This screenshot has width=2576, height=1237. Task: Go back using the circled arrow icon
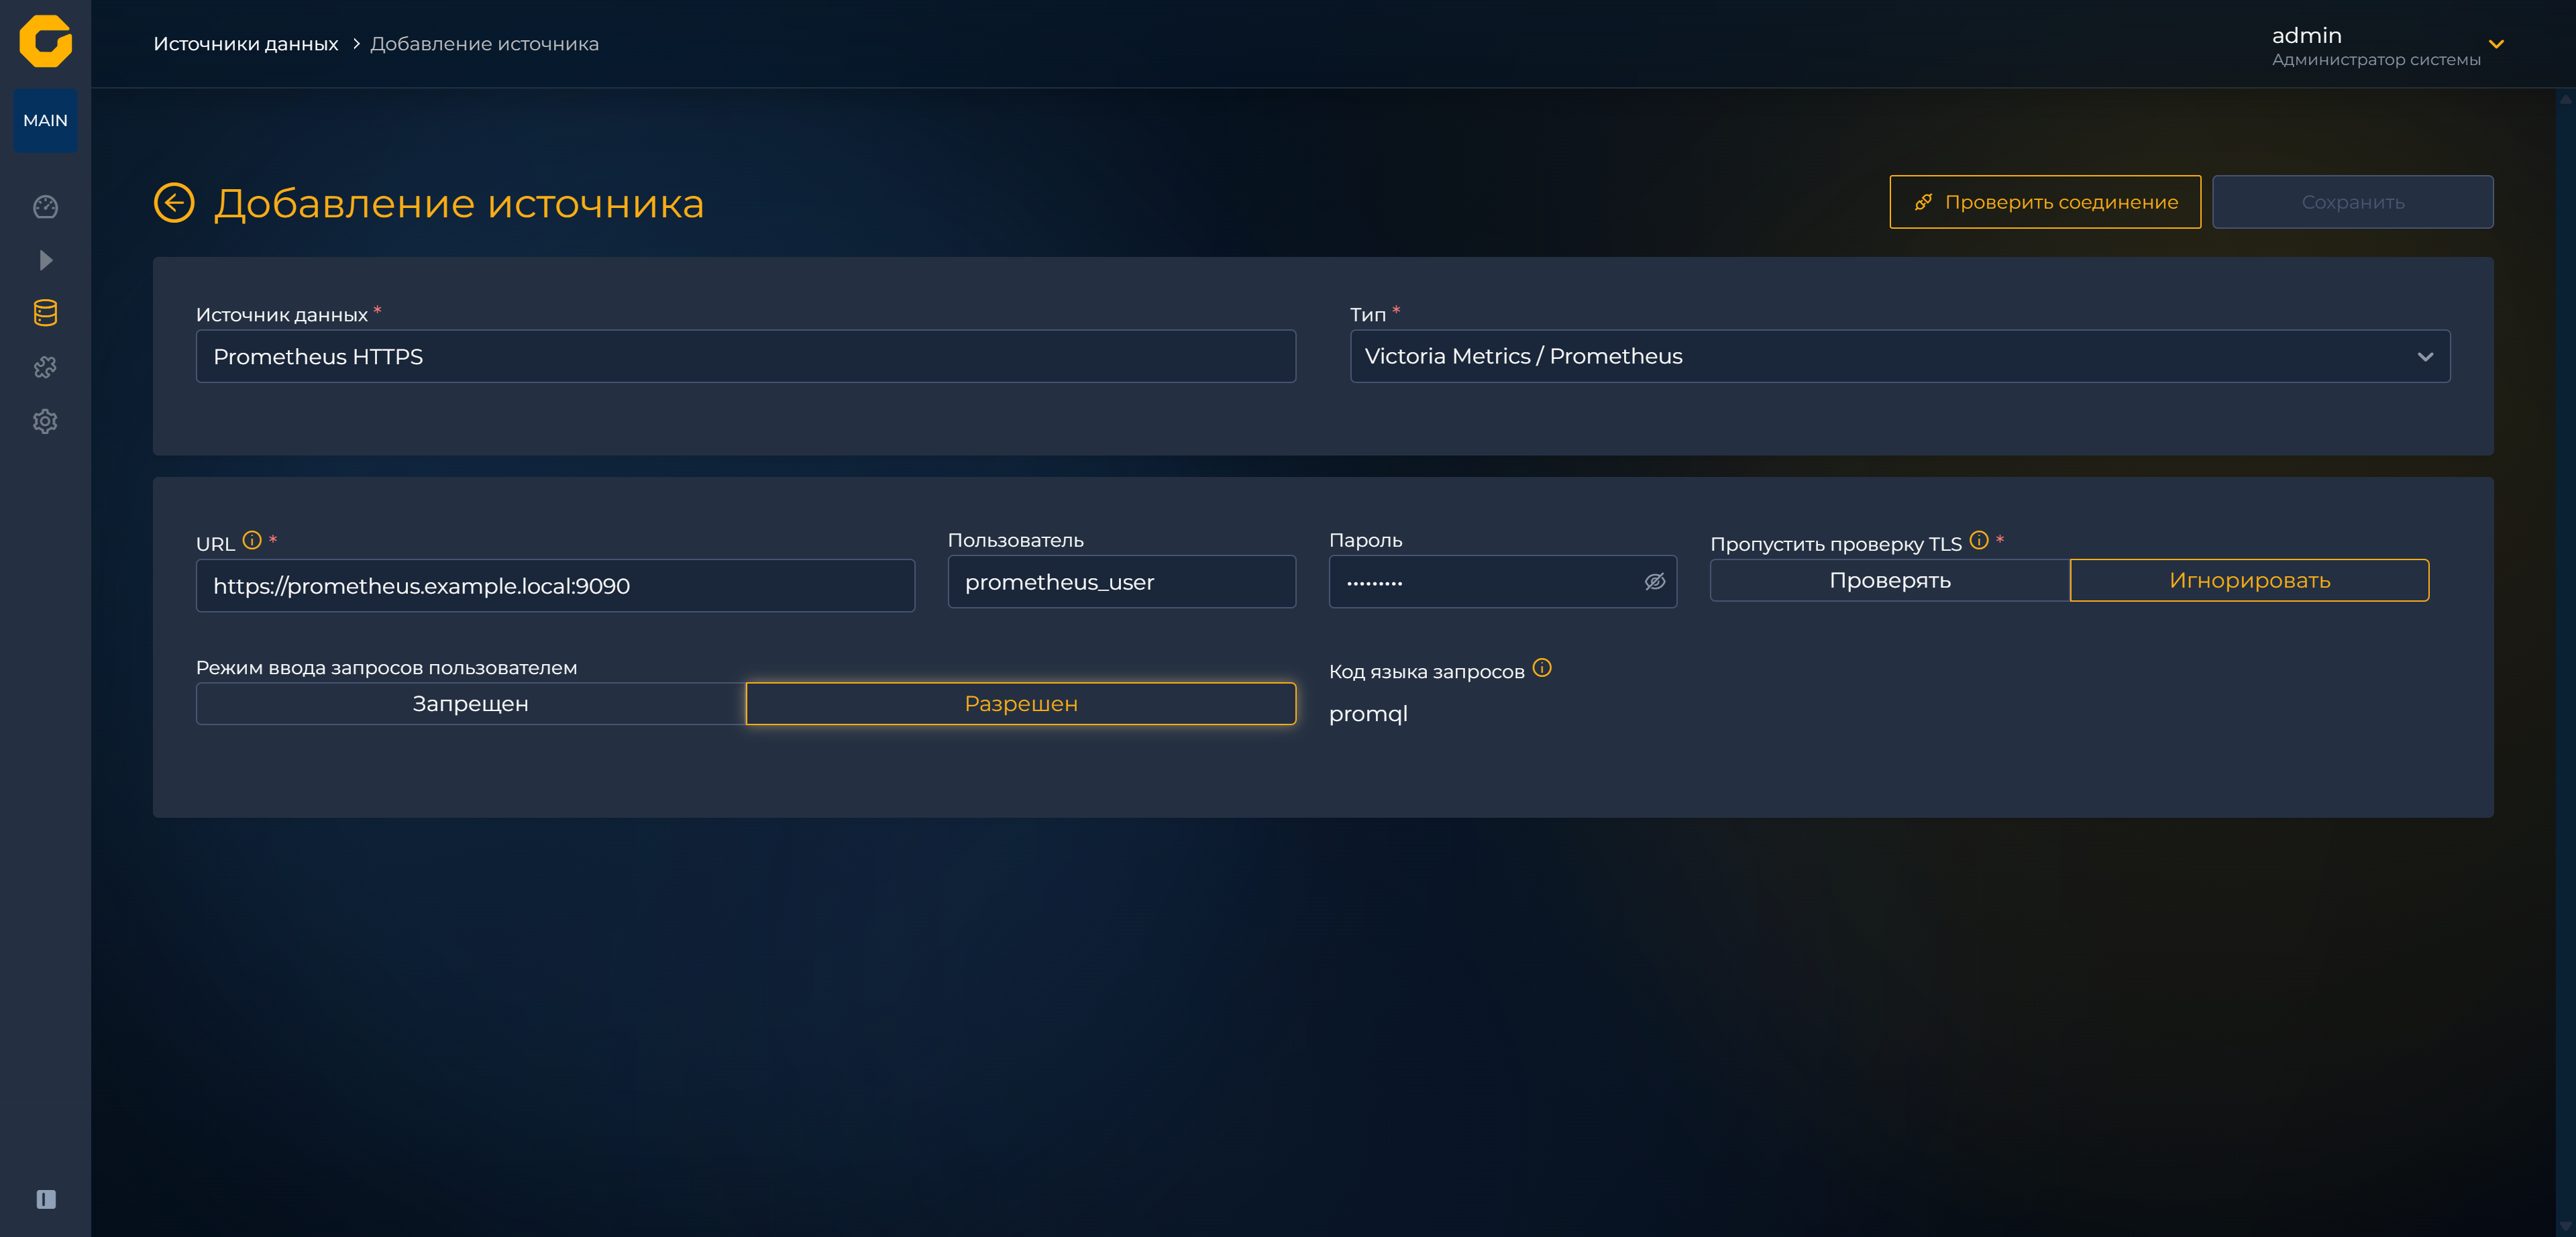[174, 203]
